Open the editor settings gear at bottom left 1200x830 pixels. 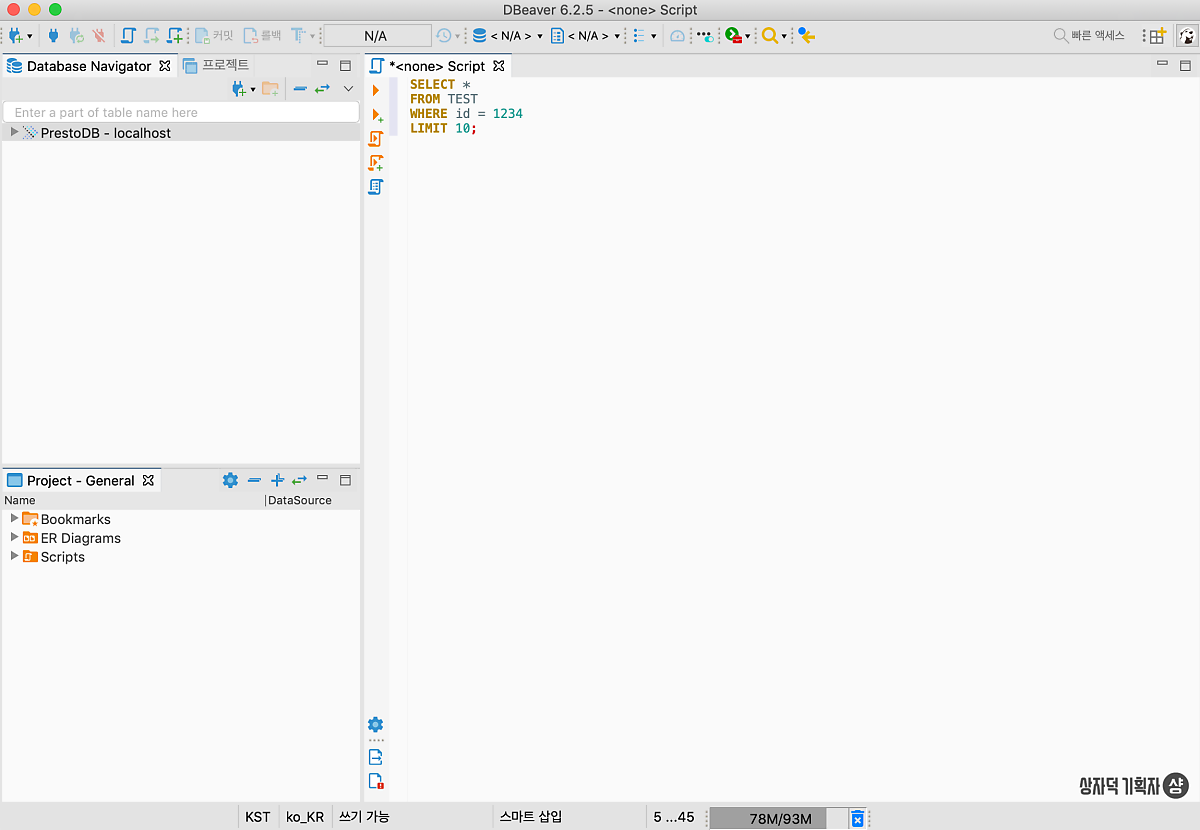point(376,724)
